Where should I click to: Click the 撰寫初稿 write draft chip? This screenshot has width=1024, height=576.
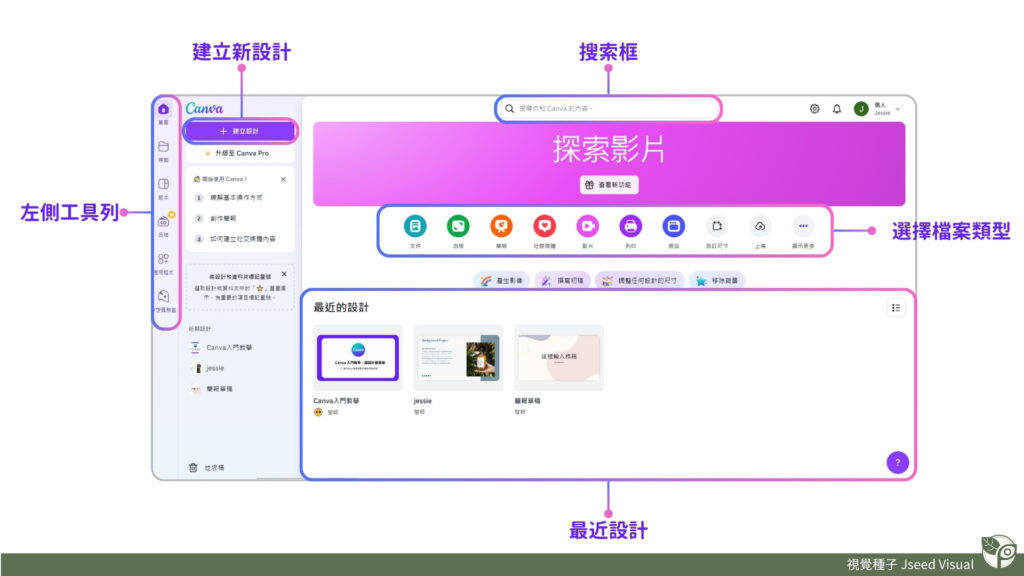coord(562,281)
